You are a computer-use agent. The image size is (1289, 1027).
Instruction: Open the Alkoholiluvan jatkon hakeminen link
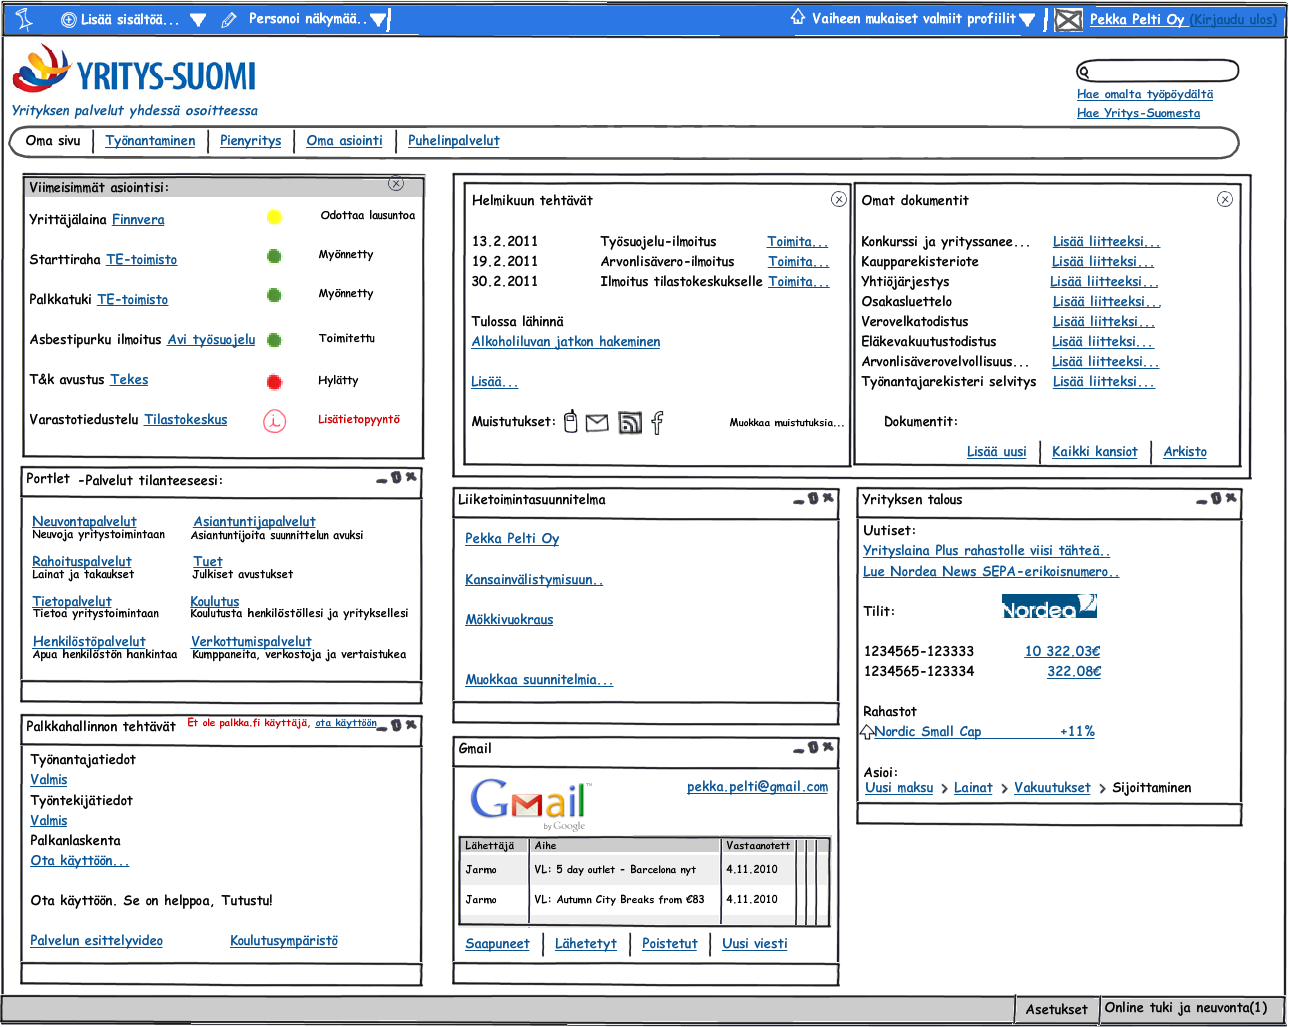[566, 342]
